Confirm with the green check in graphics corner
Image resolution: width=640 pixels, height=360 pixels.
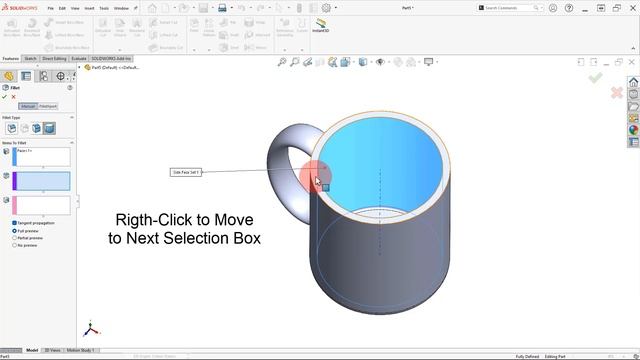(596, 78)
